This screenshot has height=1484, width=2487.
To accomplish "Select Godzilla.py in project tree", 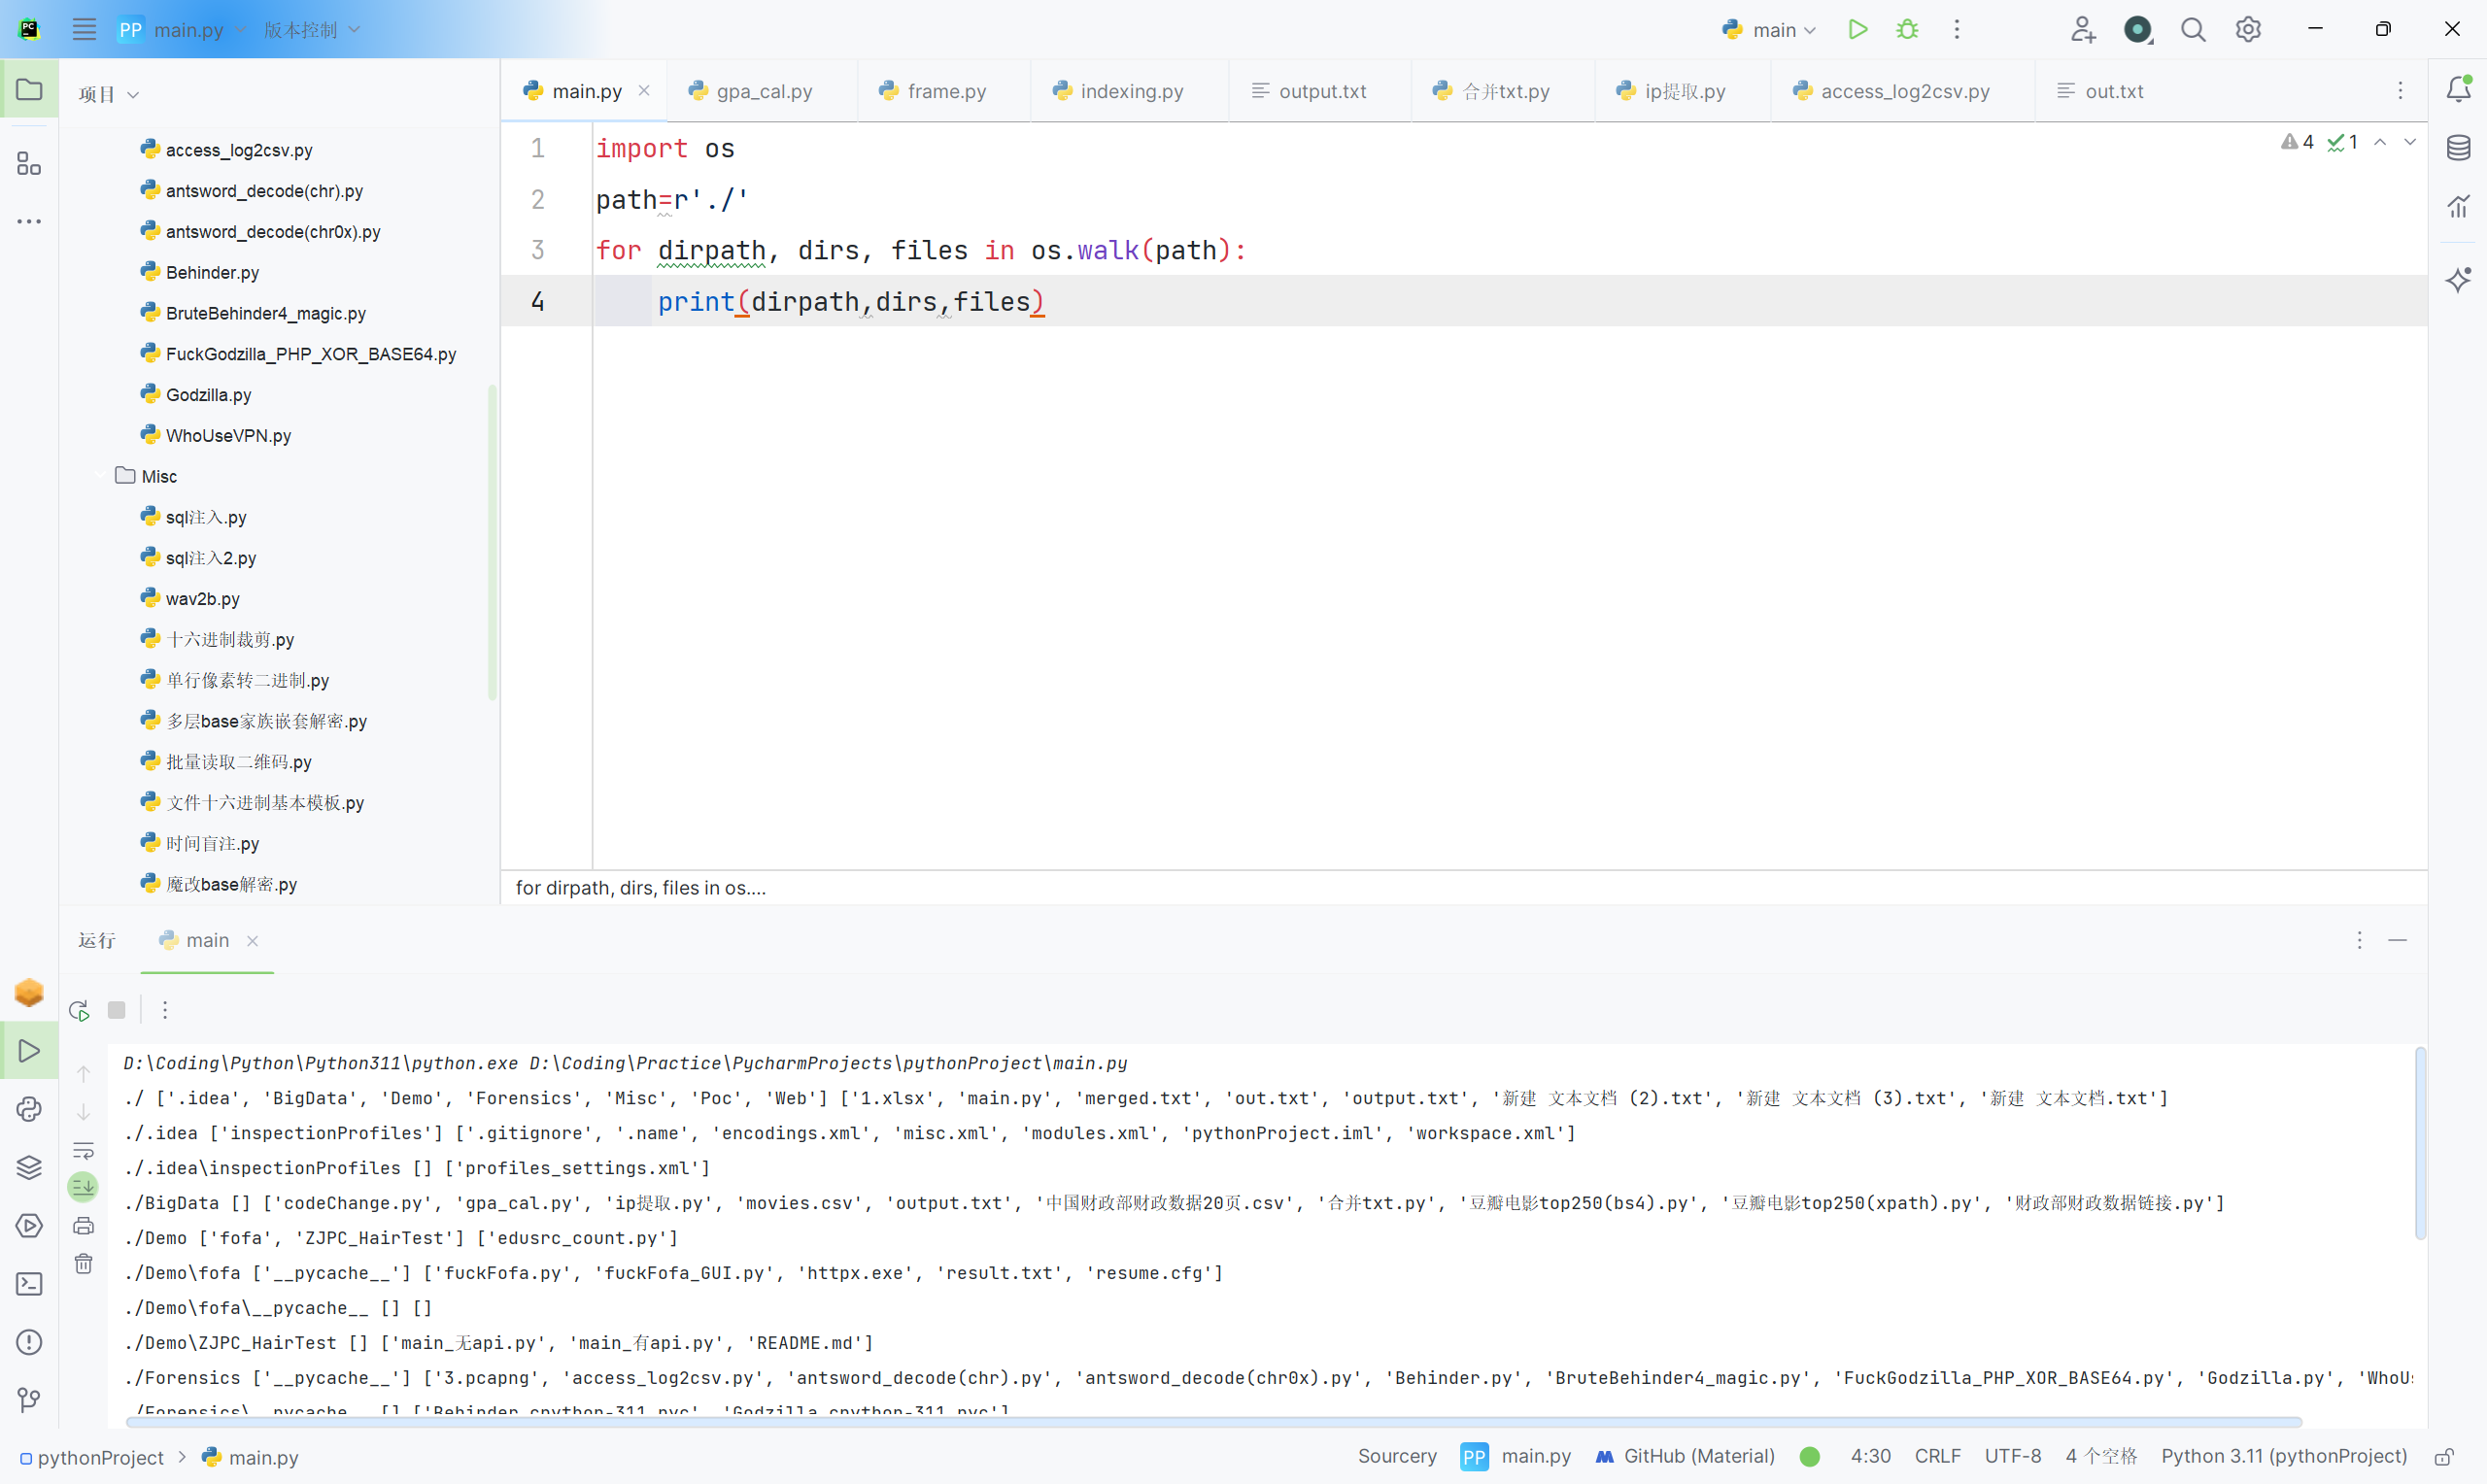I will click(208, 394).
